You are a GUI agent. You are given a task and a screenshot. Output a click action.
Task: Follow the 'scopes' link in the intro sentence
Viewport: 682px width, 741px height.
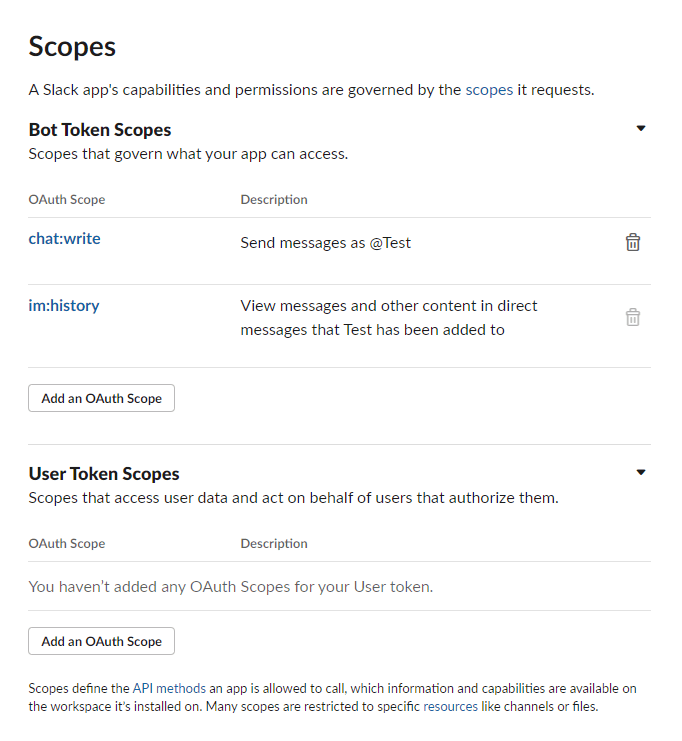pos(489,90)
